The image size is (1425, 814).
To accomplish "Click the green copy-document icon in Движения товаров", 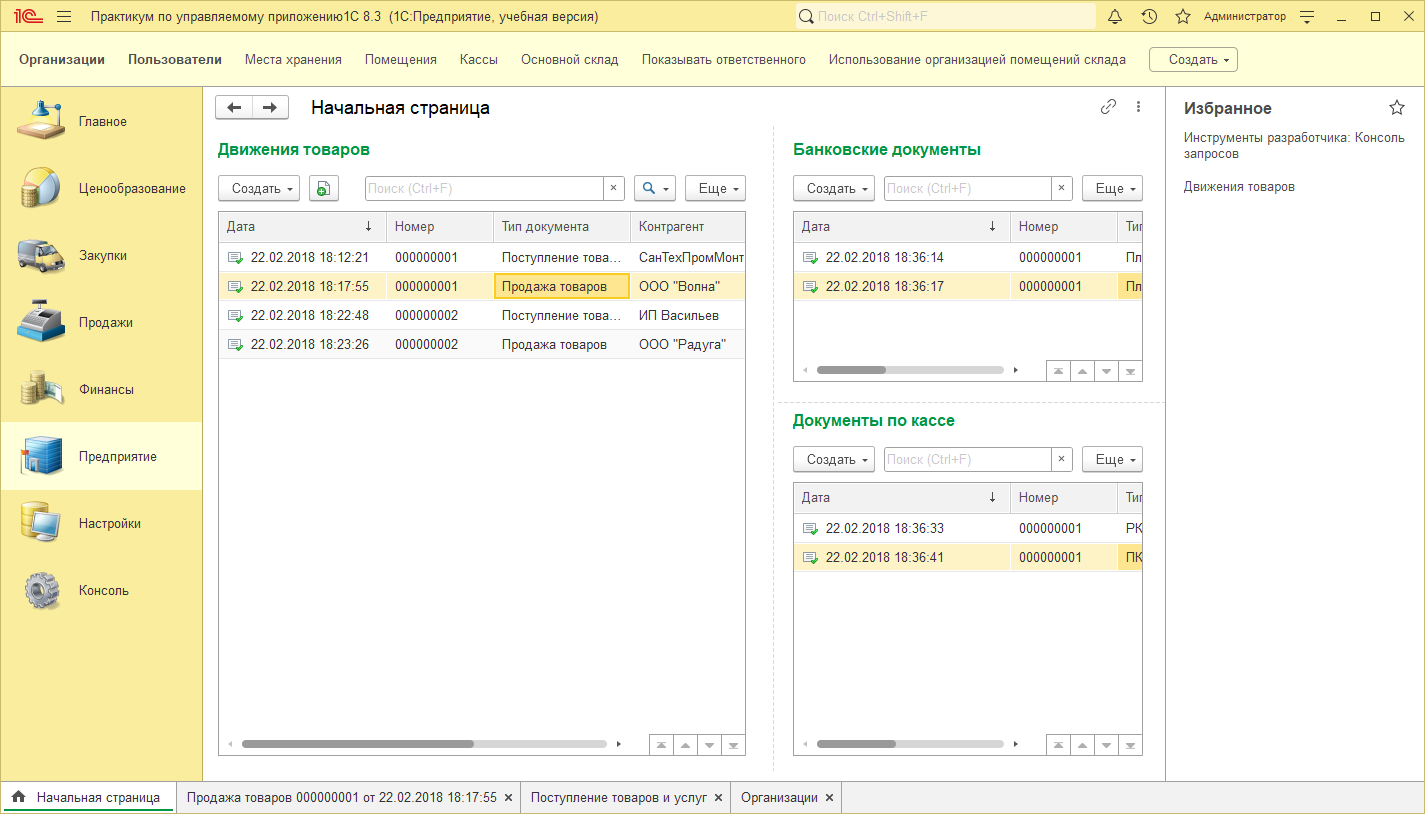I will coord(324,188).
